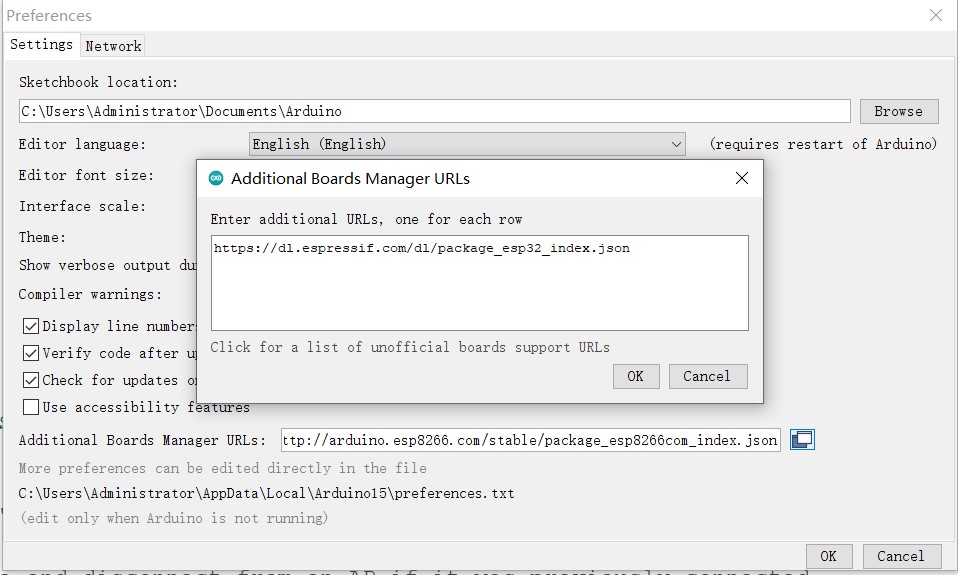
Task: Toggle Verify code after upload checkbox
Action: [x=31, y=353]
